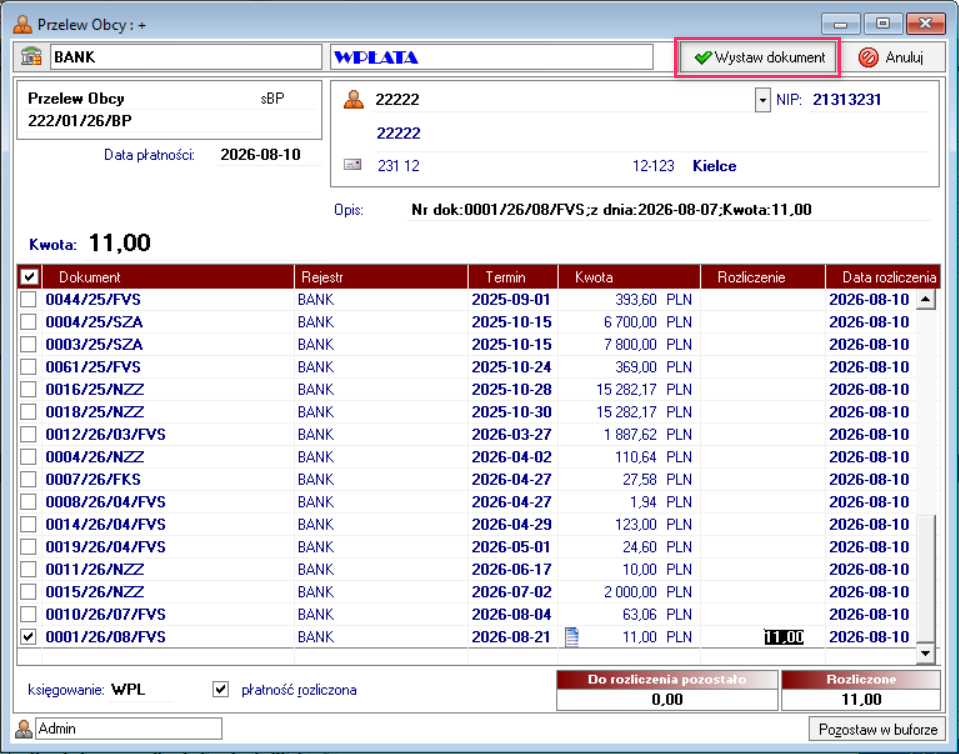Select document row 0018/25/NZZ
This screenshot has width=959, height=754.
click(468, 412)
